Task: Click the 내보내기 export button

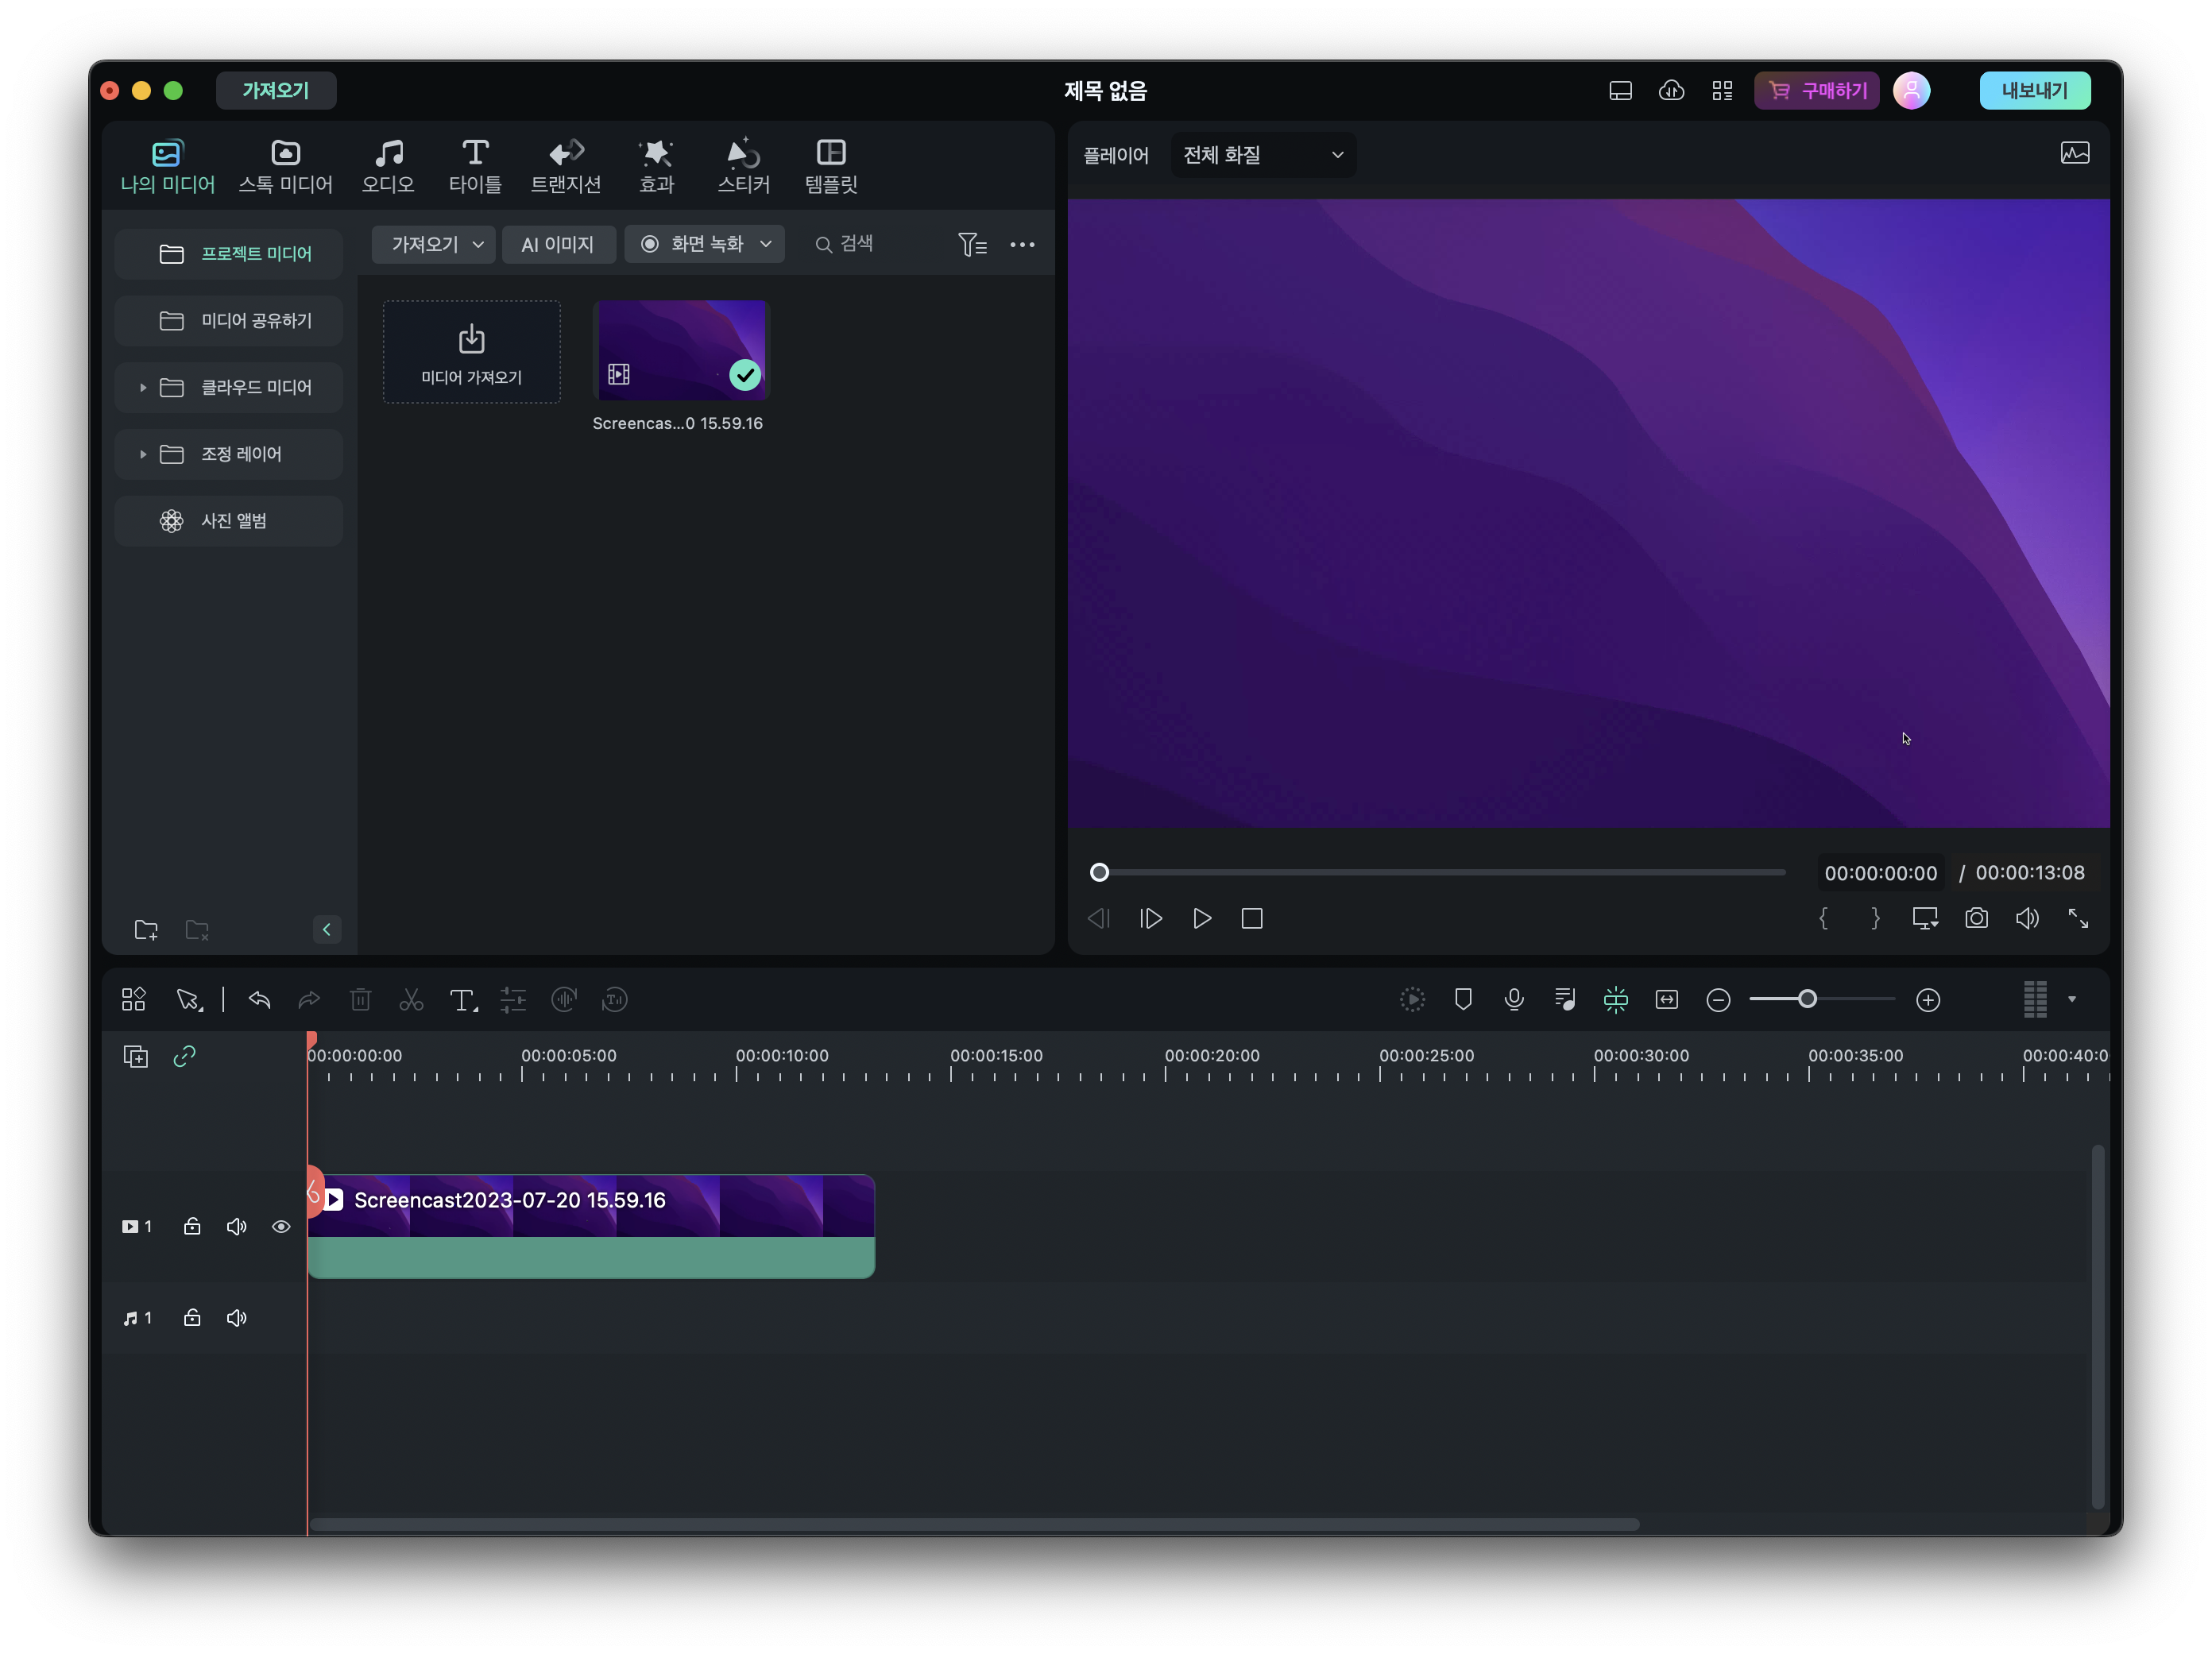Action: (x=2034, y=91)
